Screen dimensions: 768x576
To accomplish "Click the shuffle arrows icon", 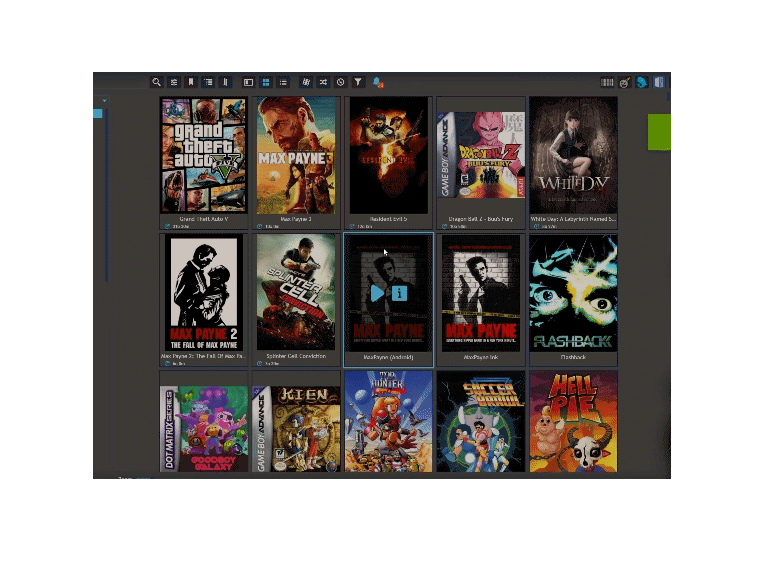I will (x=323, y=82).
